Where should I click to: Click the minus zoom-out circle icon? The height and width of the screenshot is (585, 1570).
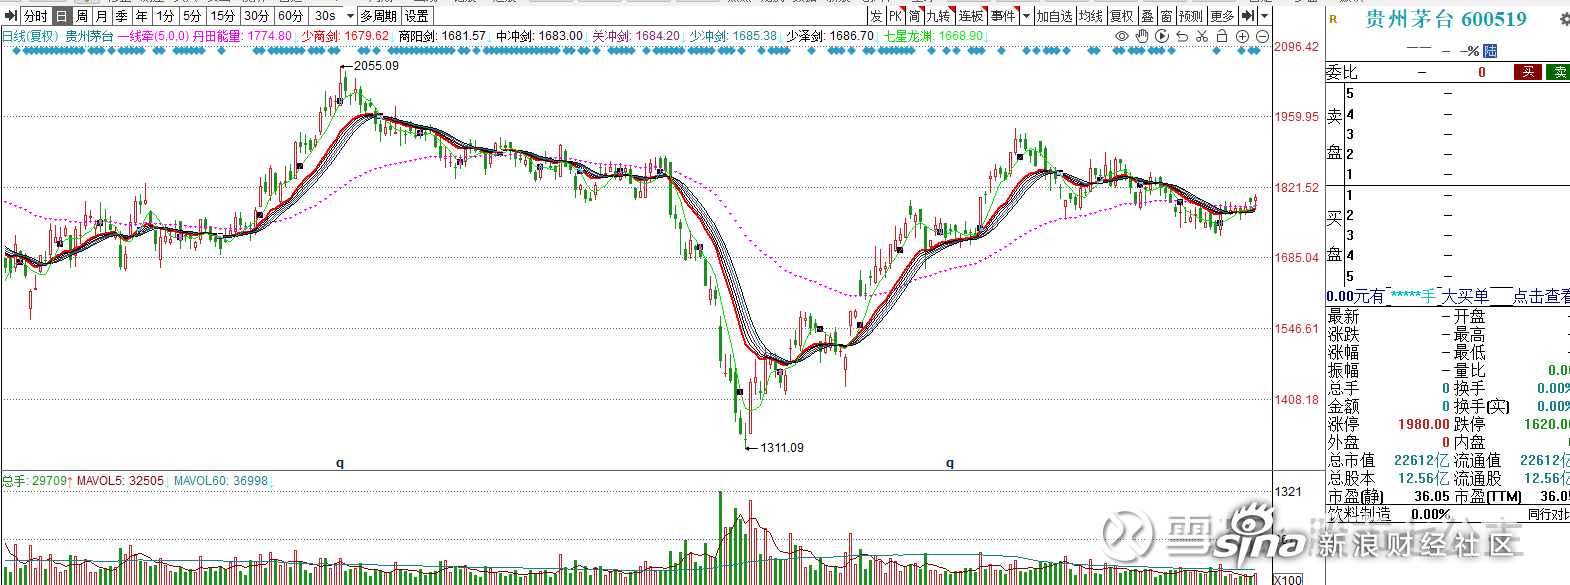tap(1262, 36)
